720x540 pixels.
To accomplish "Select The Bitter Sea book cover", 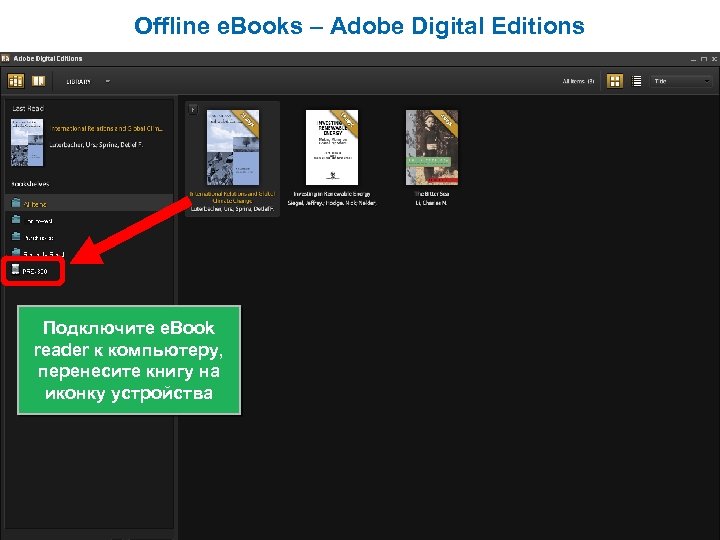I will click(x=432, y=147).
